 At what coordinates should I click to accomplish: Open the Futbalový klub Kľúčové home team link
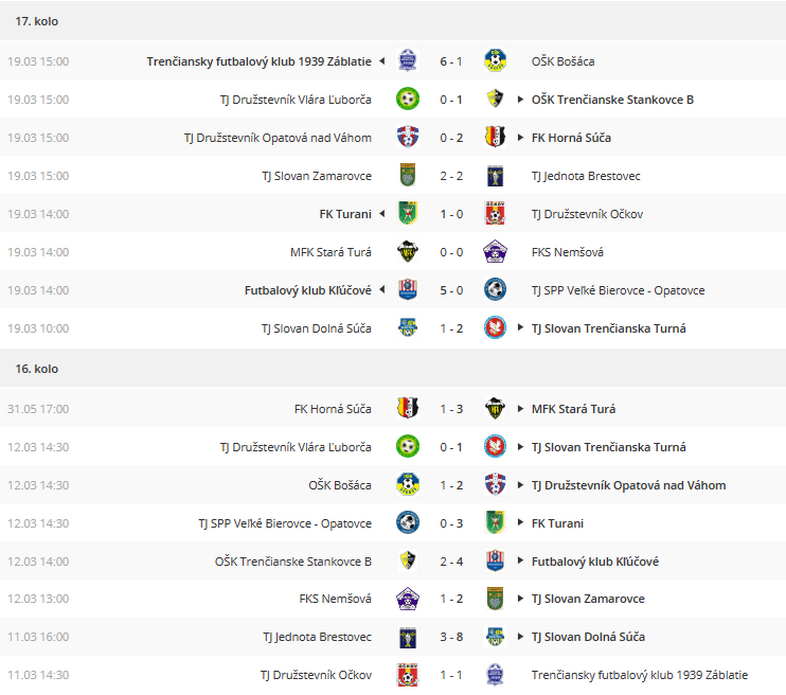tap(308, 290)
